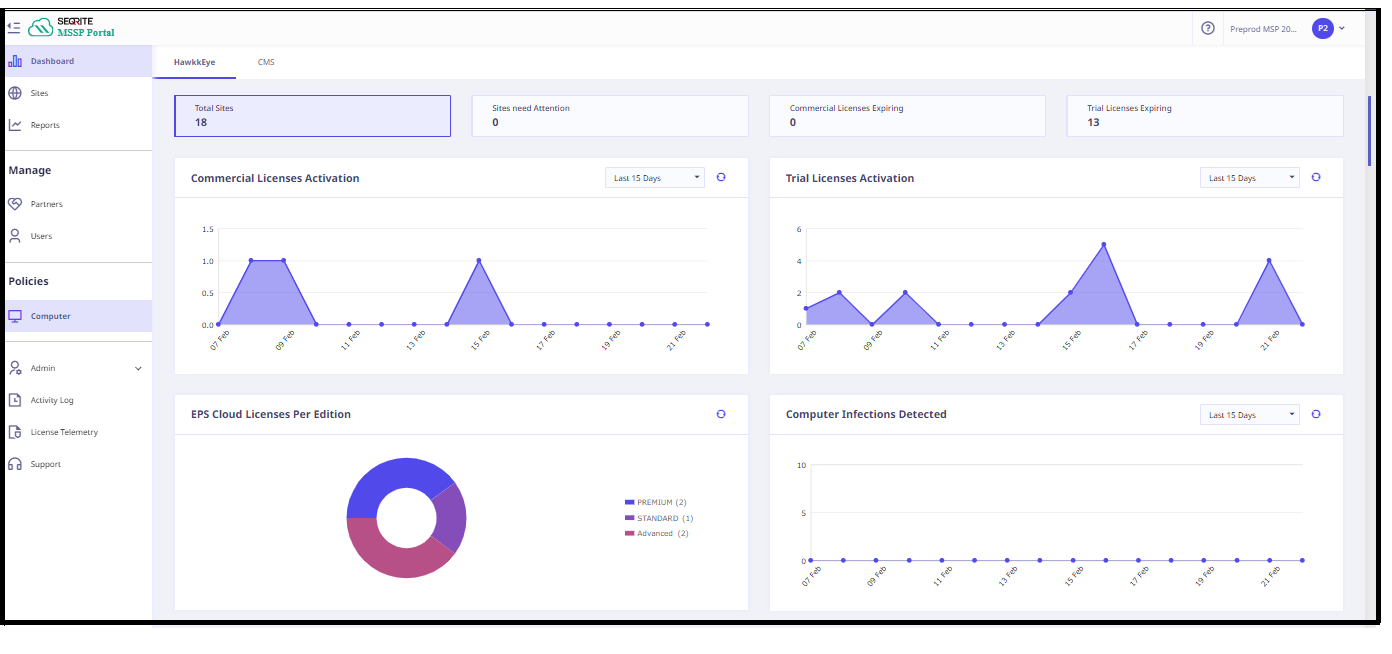The width and height of the screenshot is (1392, 654).
Task: Open Dashboard in the sidebar
Action: [x=76, y=61]
